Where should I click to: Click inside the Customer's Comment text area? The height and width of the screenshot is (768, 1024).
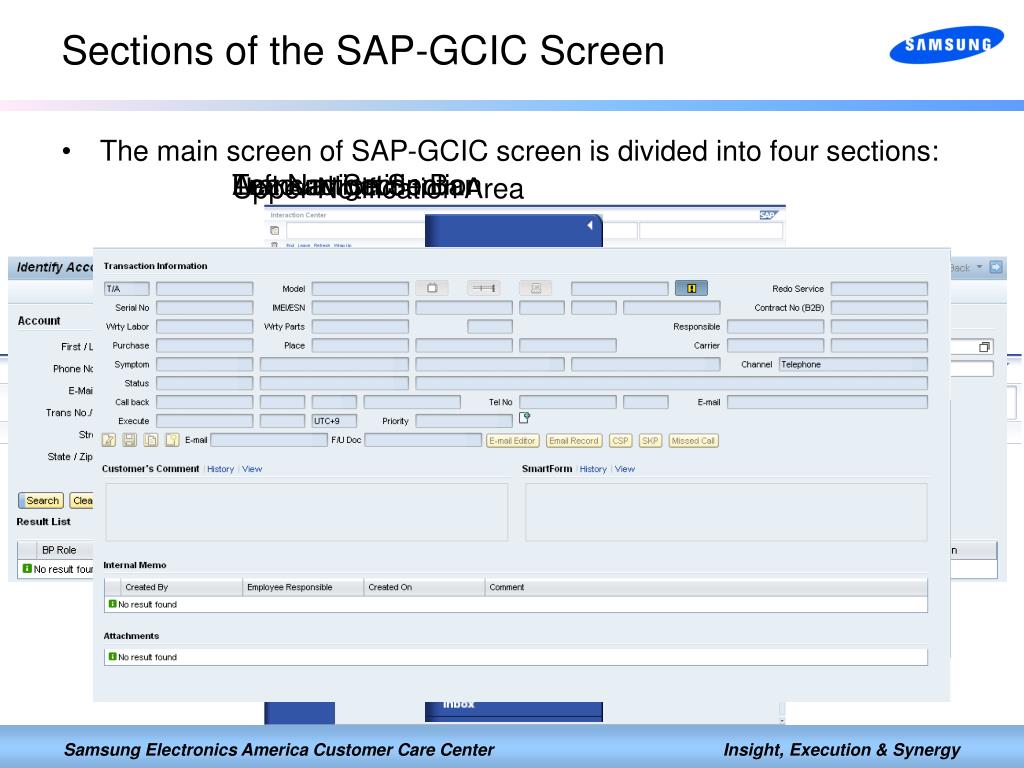pyautogui.click(x=307, y=512)
